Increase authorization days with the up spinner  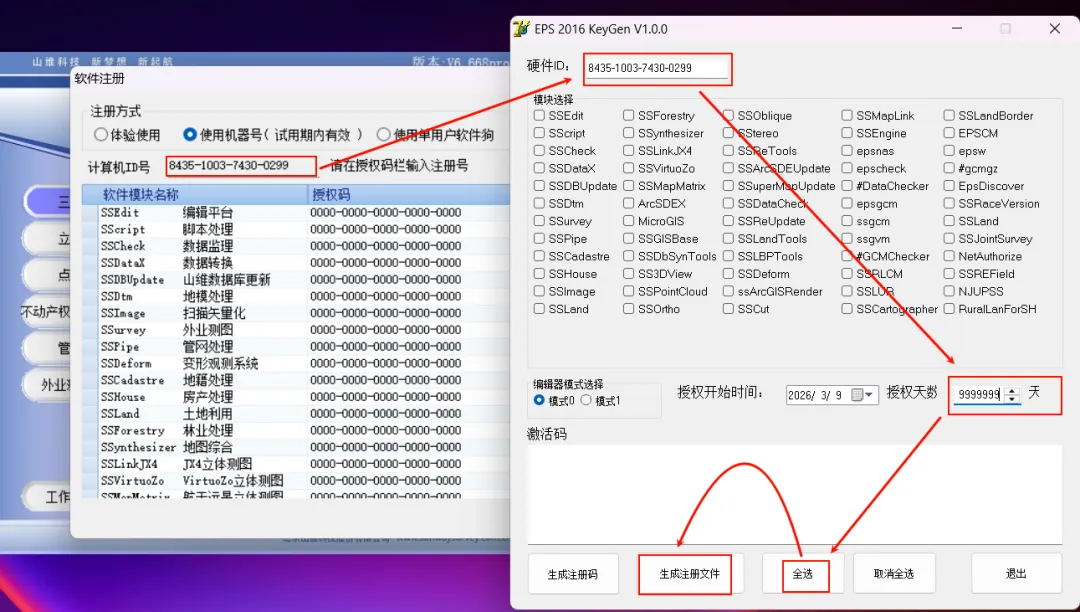pos(1012,390)
